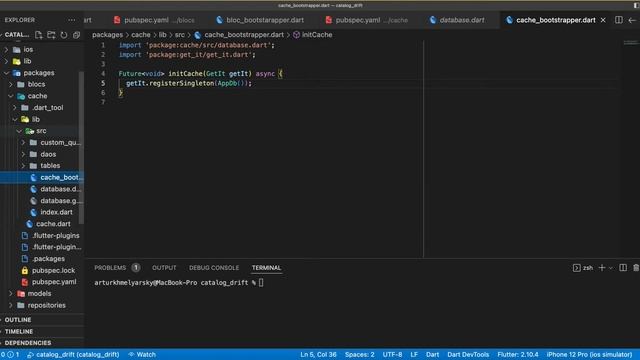Screen dimensions: 640x360
Task: Click the back arrow at top right of the editor
Action: pyautogui.click(x=632, y=20)
